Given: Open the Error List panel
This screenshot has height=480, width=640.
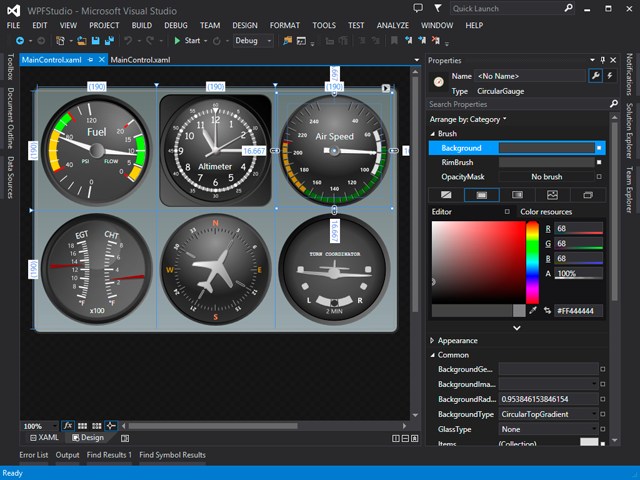Looking at the screenshot, I should coord(33,455).
